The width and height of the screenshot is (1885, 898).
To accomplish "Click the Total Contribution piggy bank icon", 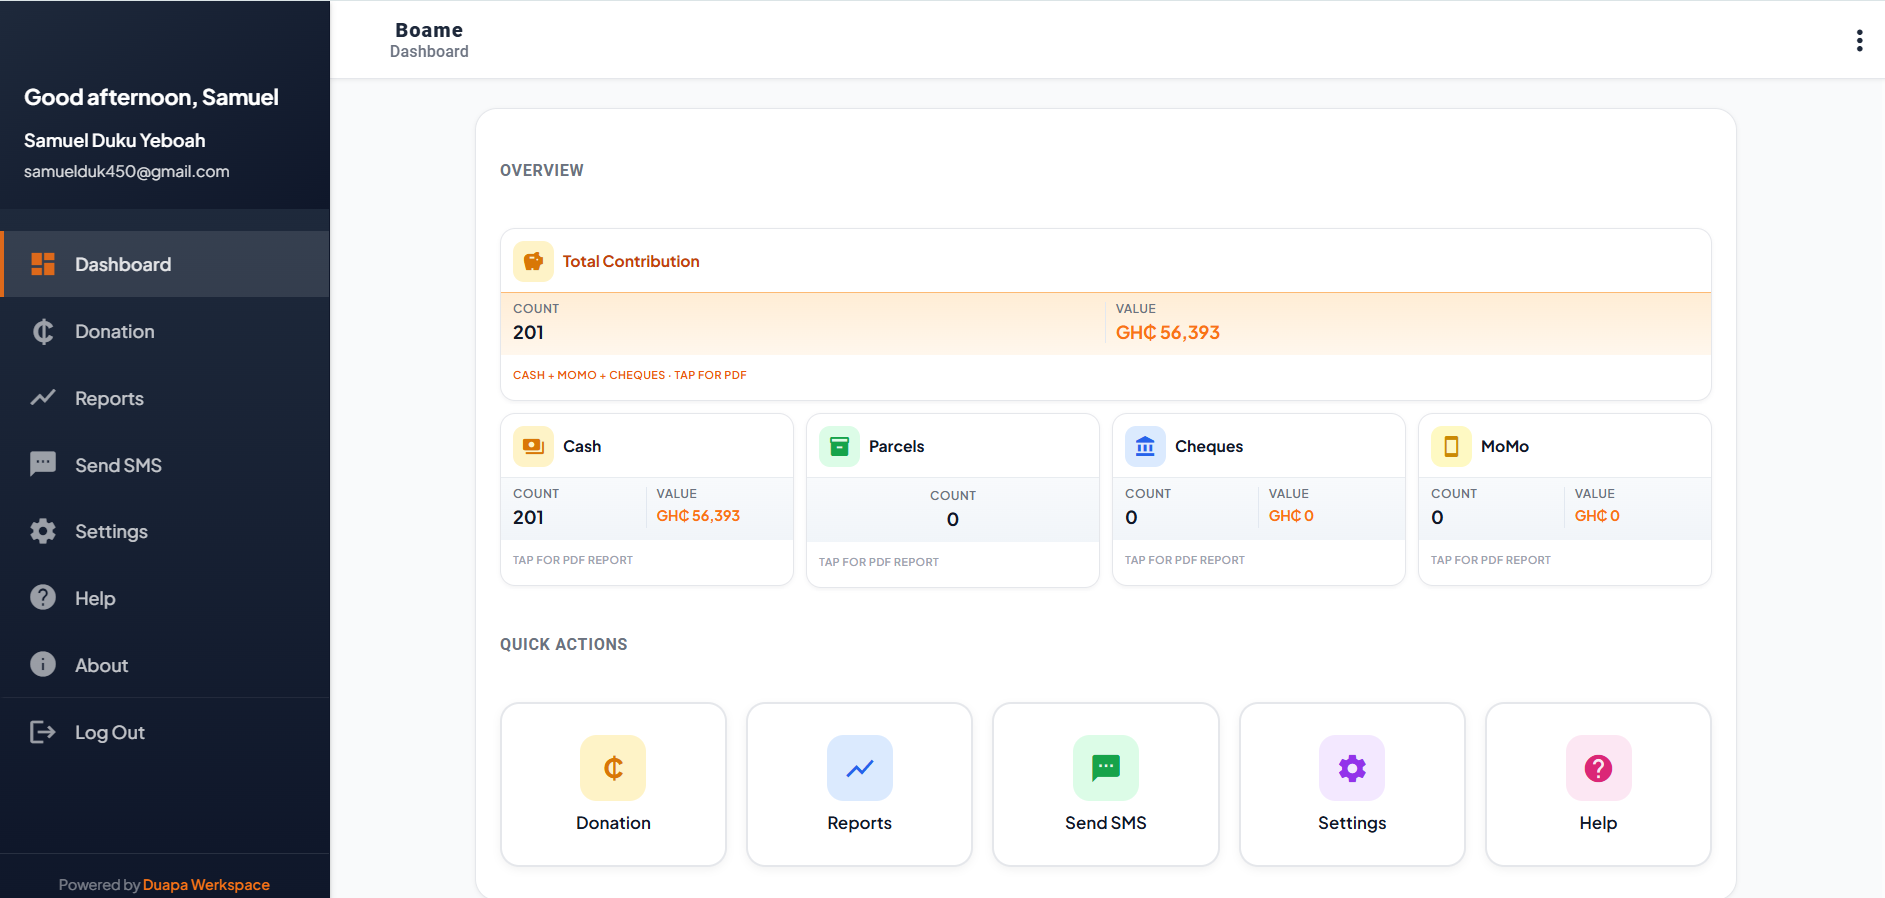I will (x=533, y=261).
